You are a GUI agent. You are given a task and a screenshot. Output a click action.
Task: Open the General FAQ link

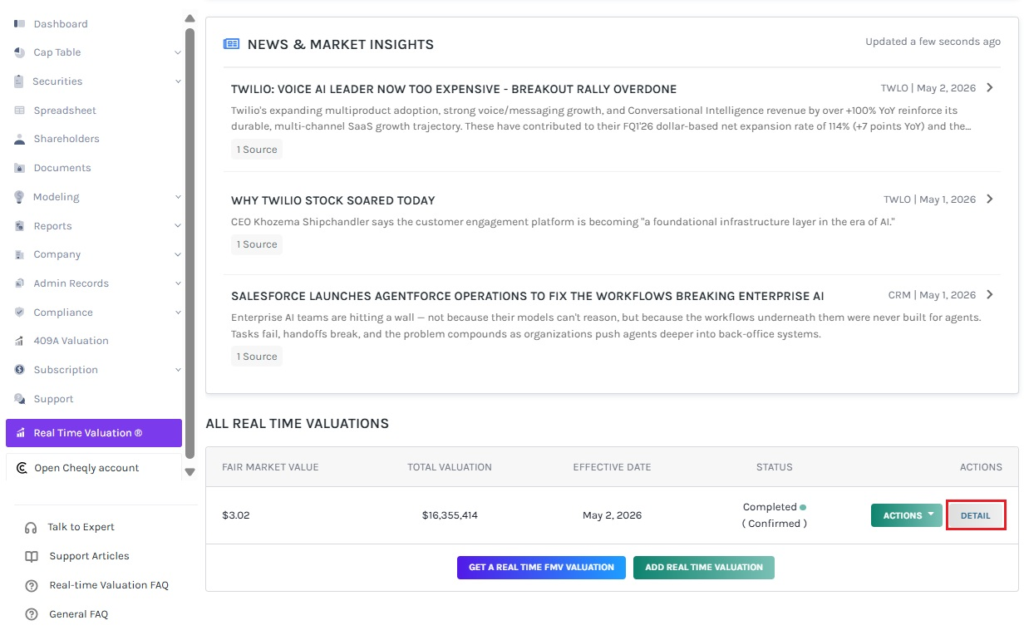pos(78,614)
